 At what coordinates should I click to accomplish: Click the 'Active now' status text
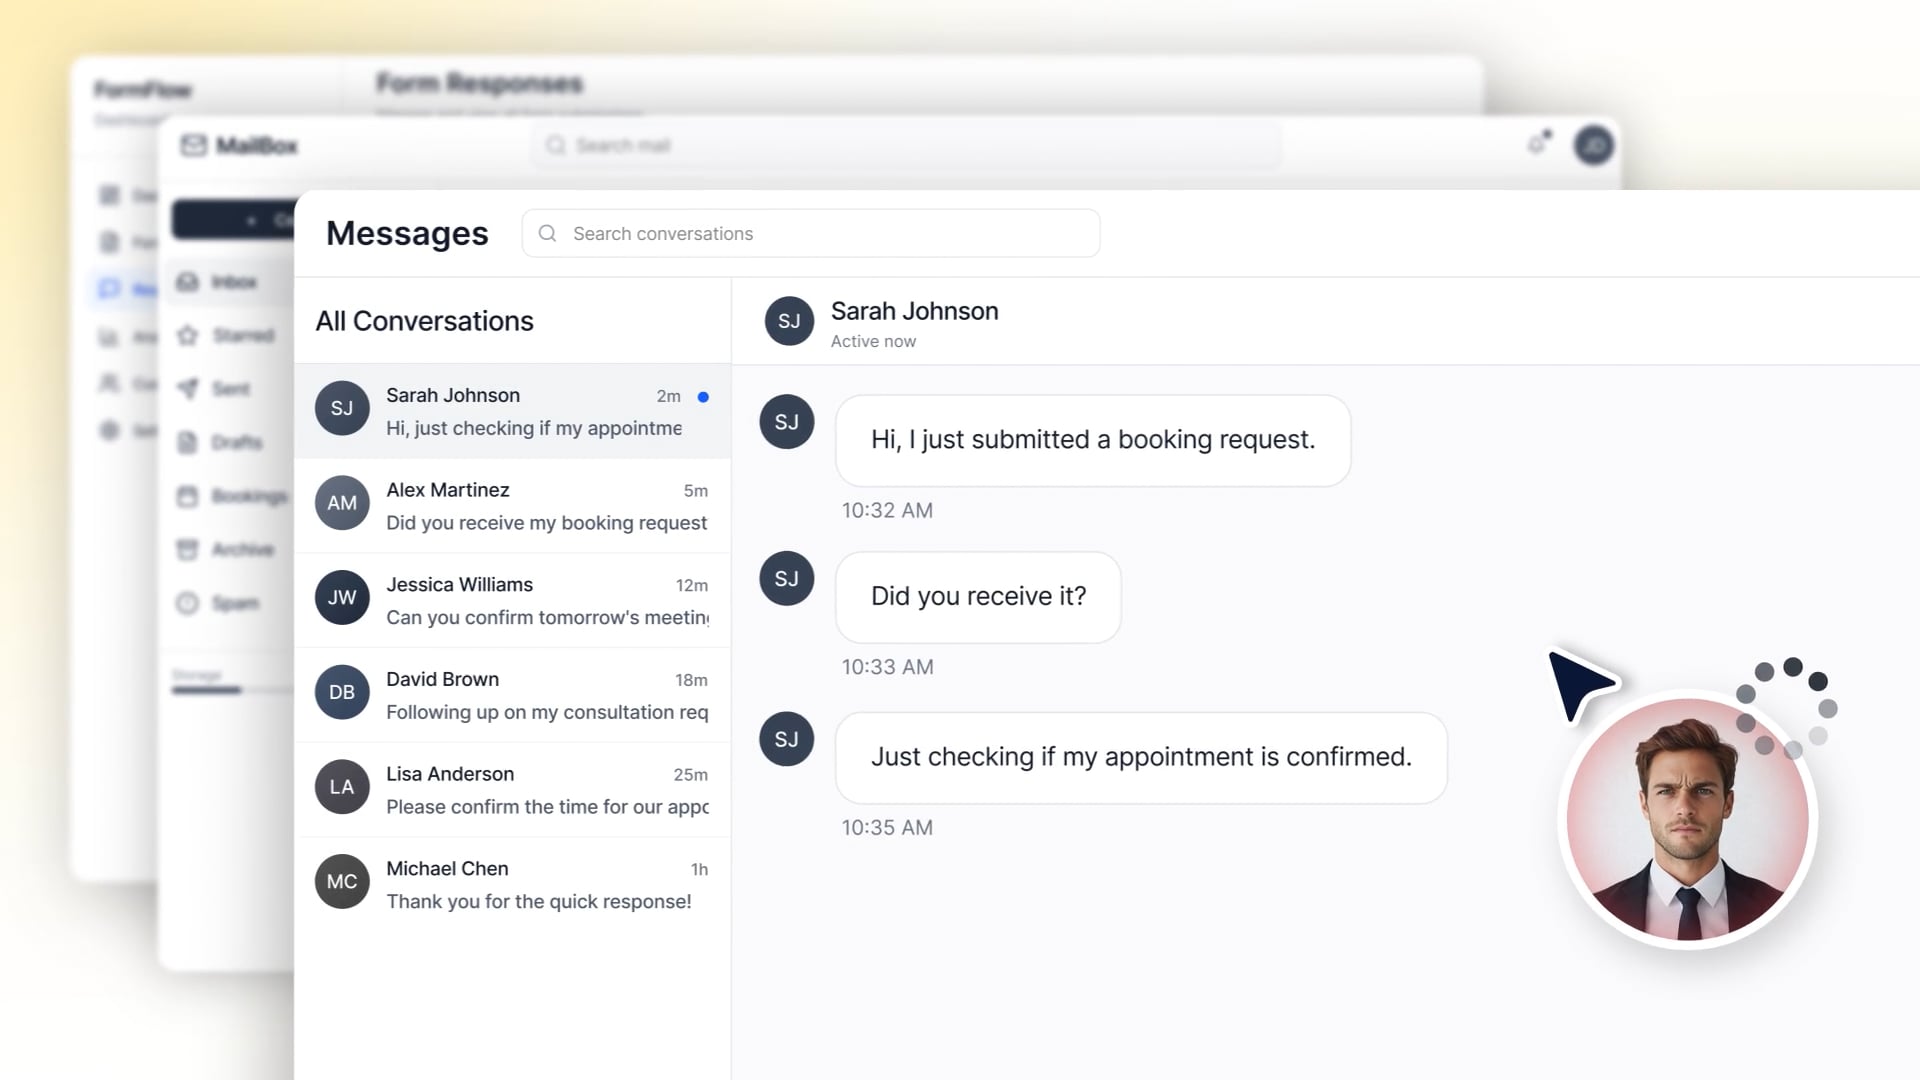tap(873, 341)
